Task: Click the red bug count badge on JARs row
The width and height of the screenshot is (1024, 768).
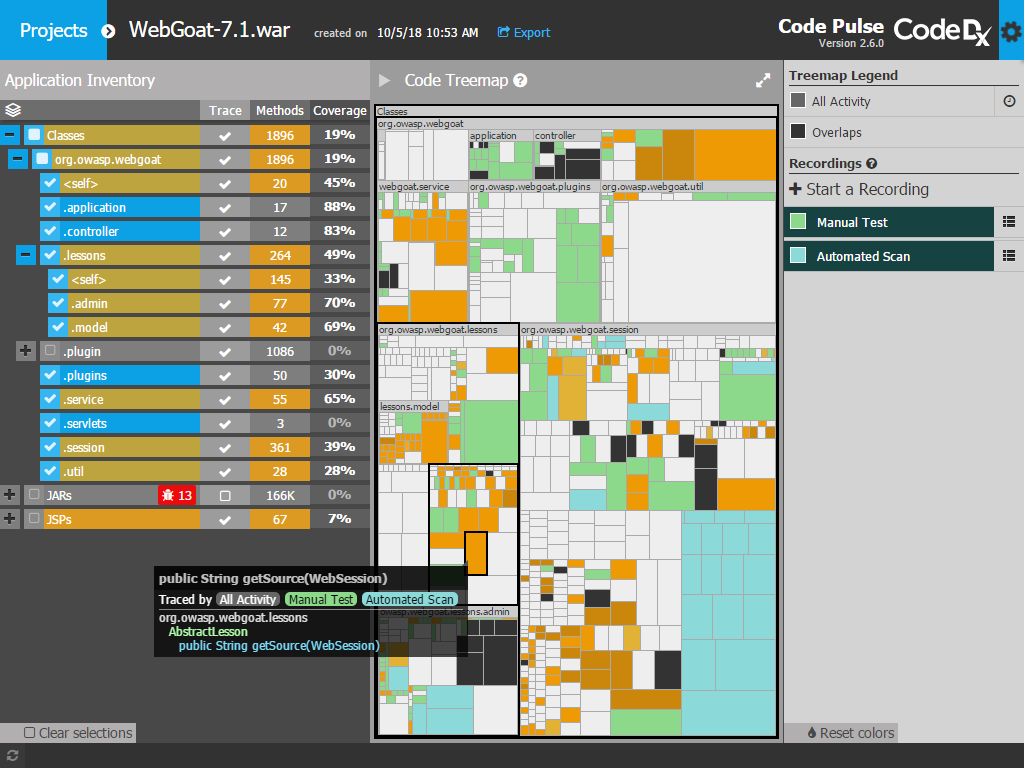Action: [x=176, y=495]
